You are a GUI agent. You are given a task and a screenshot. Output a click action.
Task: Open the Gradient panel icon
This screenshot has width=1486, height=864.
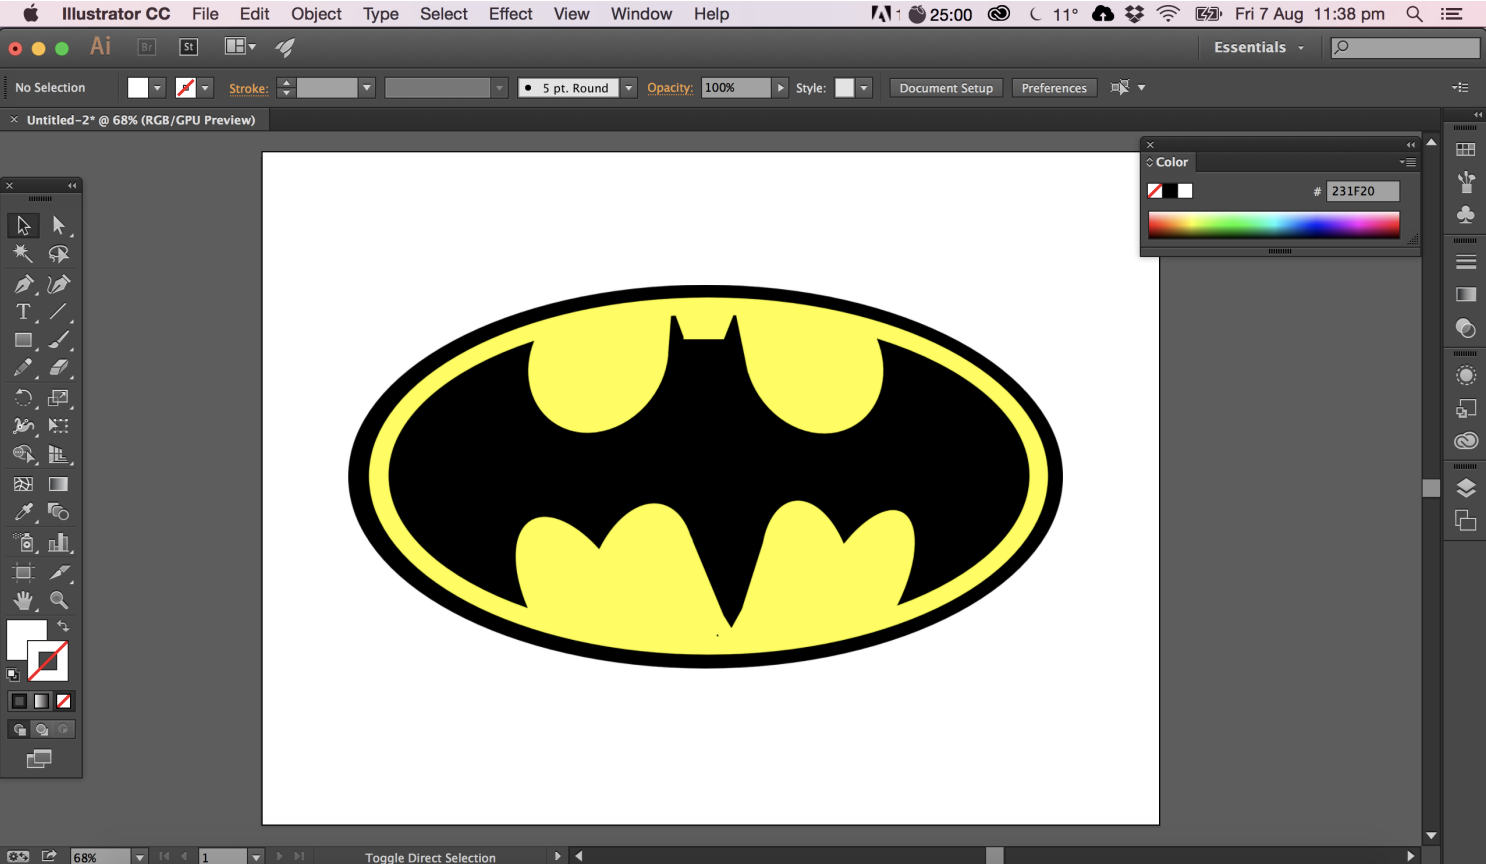1464,294
